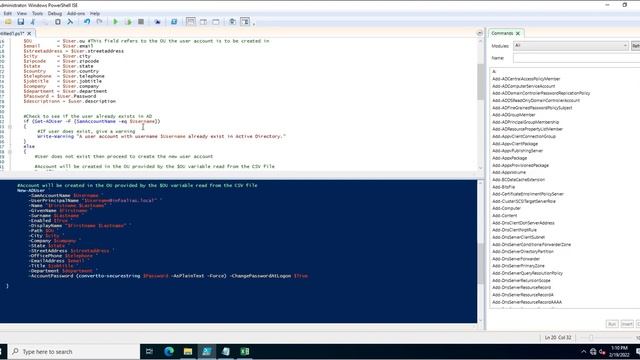This screenshot has height=360, width=640.
Task: Toggle the Show Command Add-on icon
Action: [x=245, y=22]
